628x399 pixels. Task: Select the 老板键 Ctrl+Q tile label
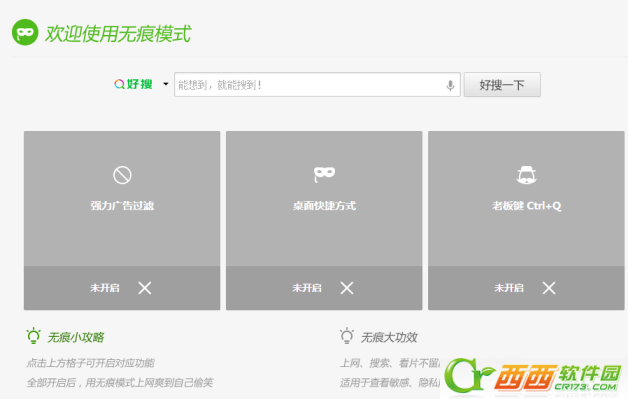coord(526,206)
